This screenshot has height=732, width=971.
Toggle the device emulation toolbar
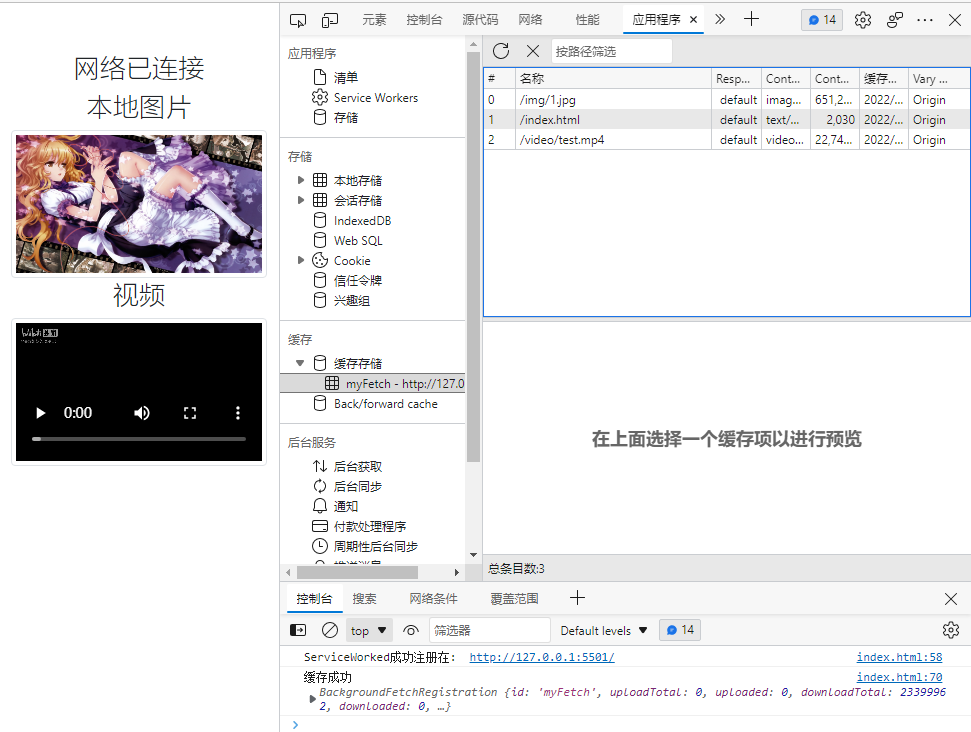coord(328,19)
